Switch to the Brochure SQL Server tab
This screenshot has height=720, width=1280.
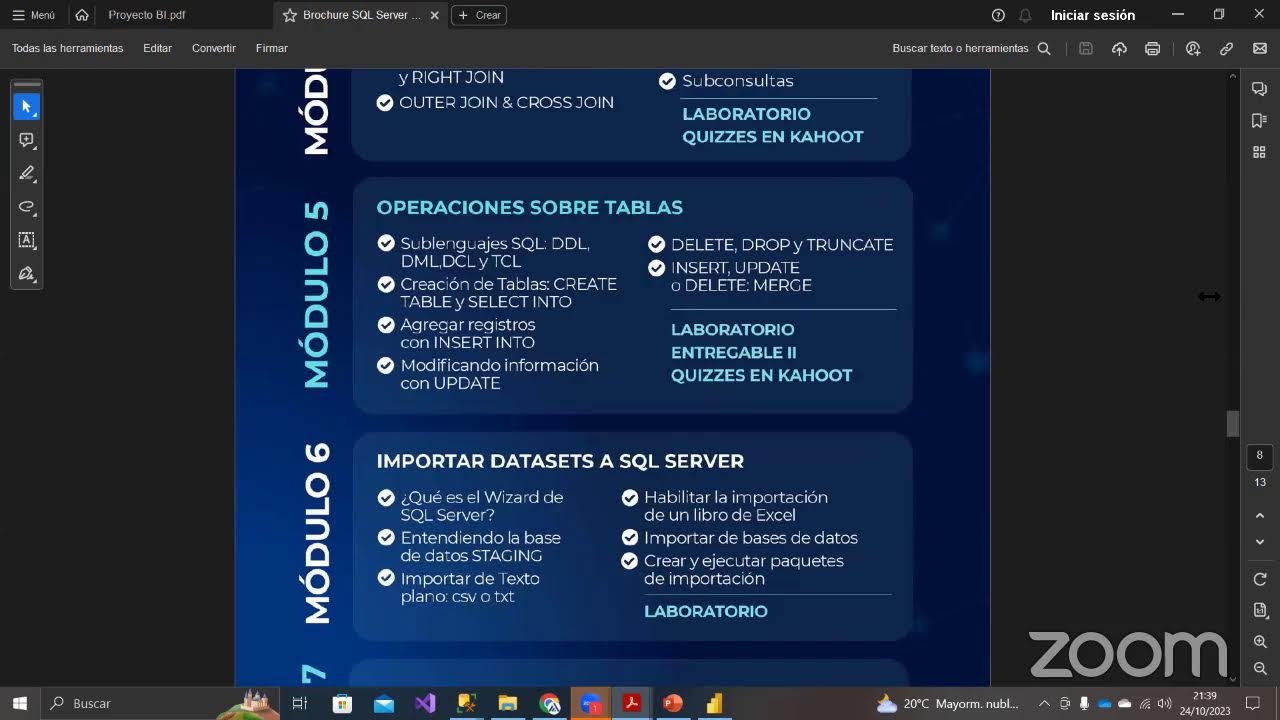[361, 15]
